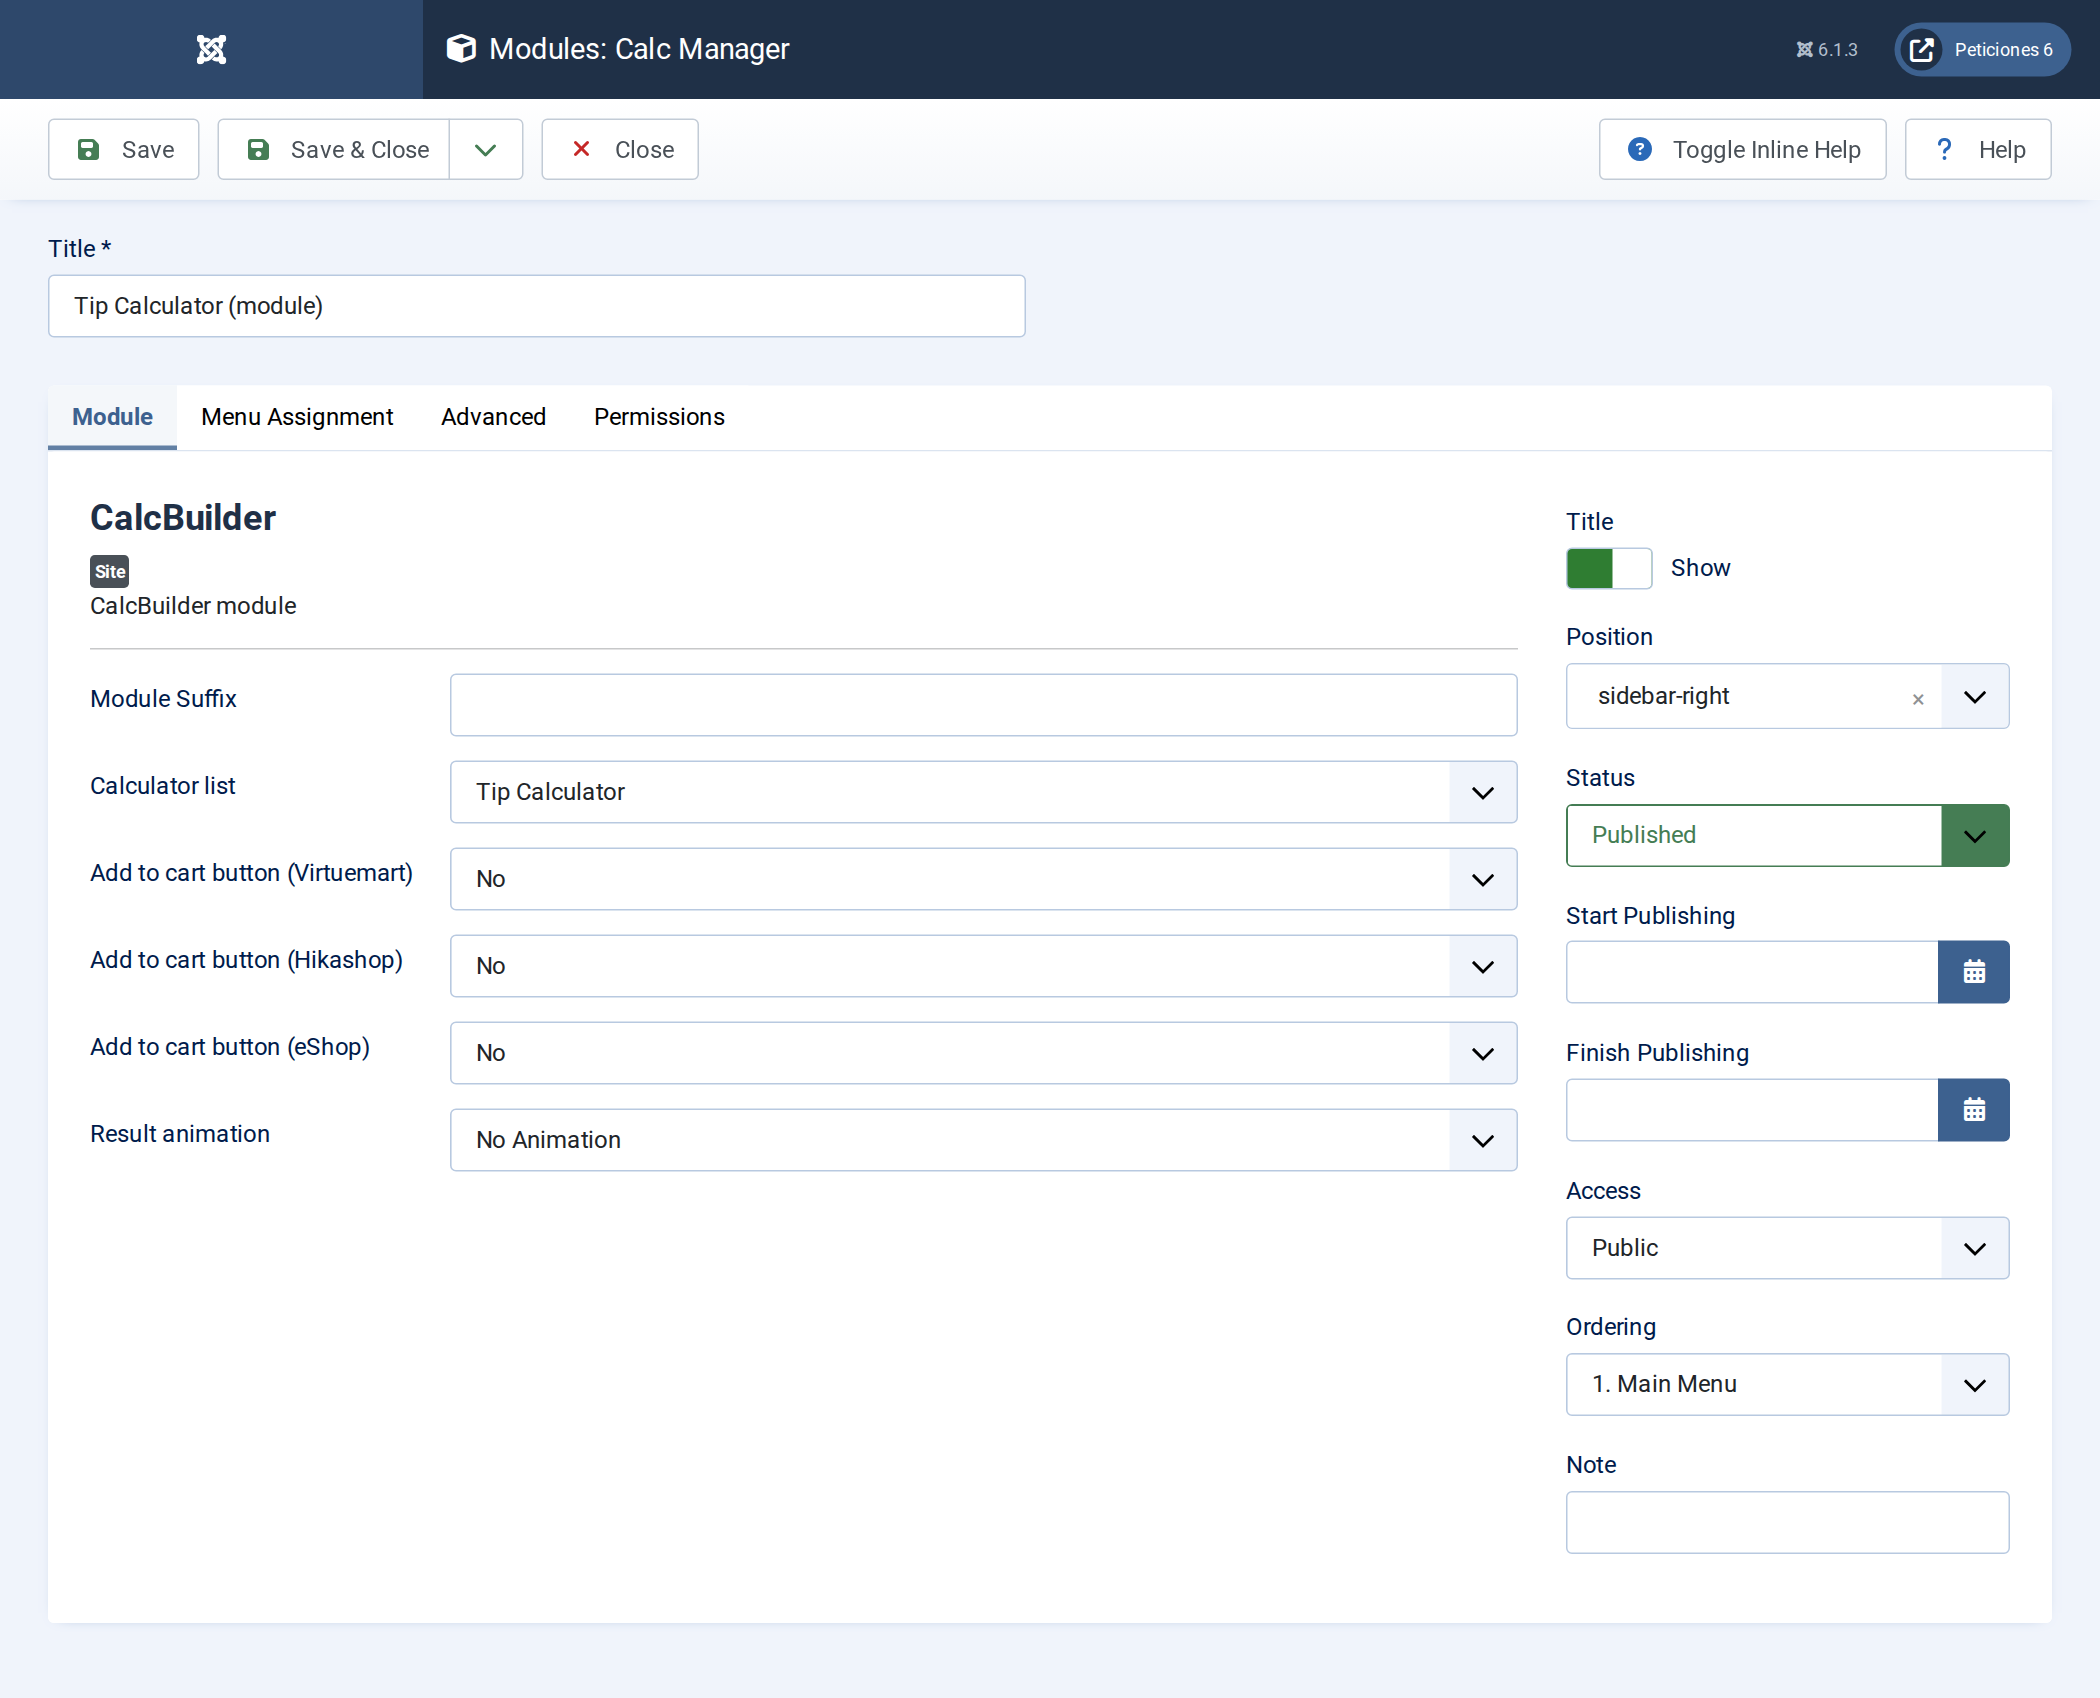The width and height of the screenshot is (2100, 1698).
Task: Open the Result animation dropdown
Action: (x=984, y=1140)
